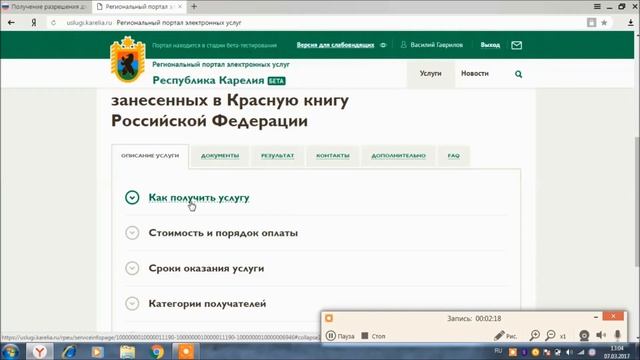Click the taskbar clock showing 07.03.2017
This screenshot has width=640, height=360.
(617, 352)
